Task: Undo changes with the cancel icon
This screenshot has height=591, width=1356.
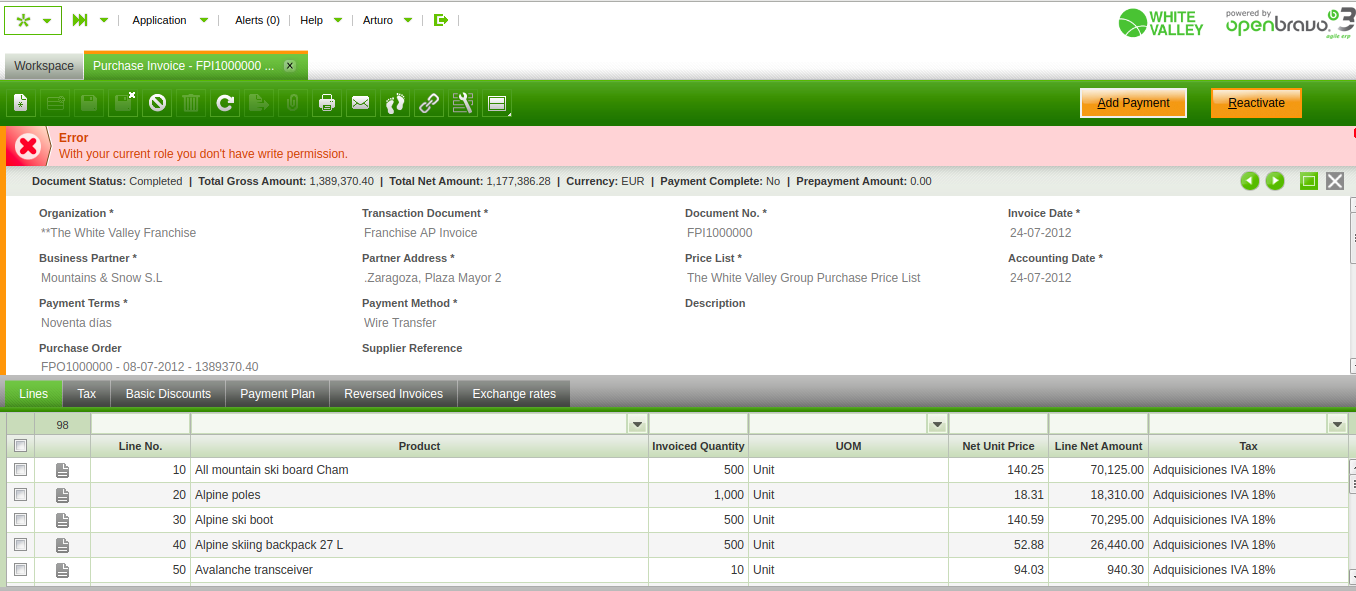Action: (x=157, y=103)
